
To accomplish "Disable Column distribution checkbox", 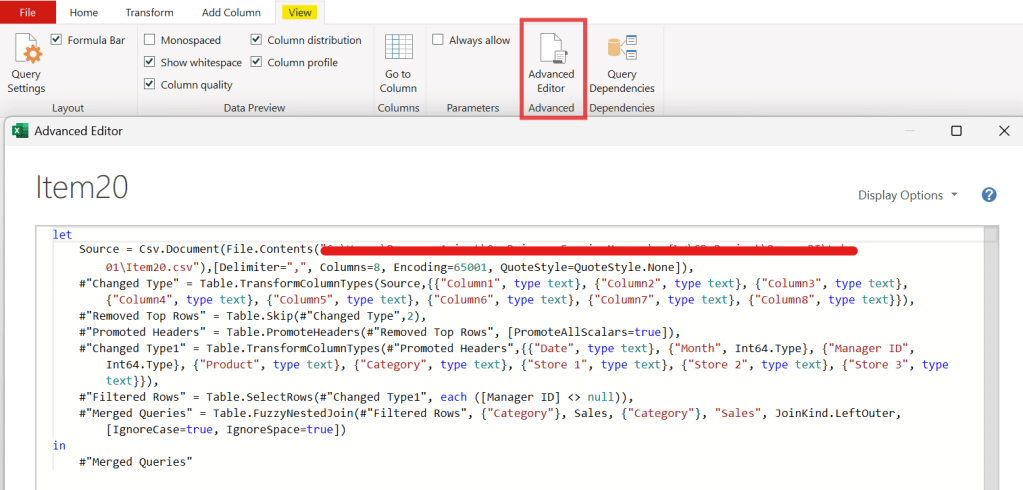I will 257,40.
